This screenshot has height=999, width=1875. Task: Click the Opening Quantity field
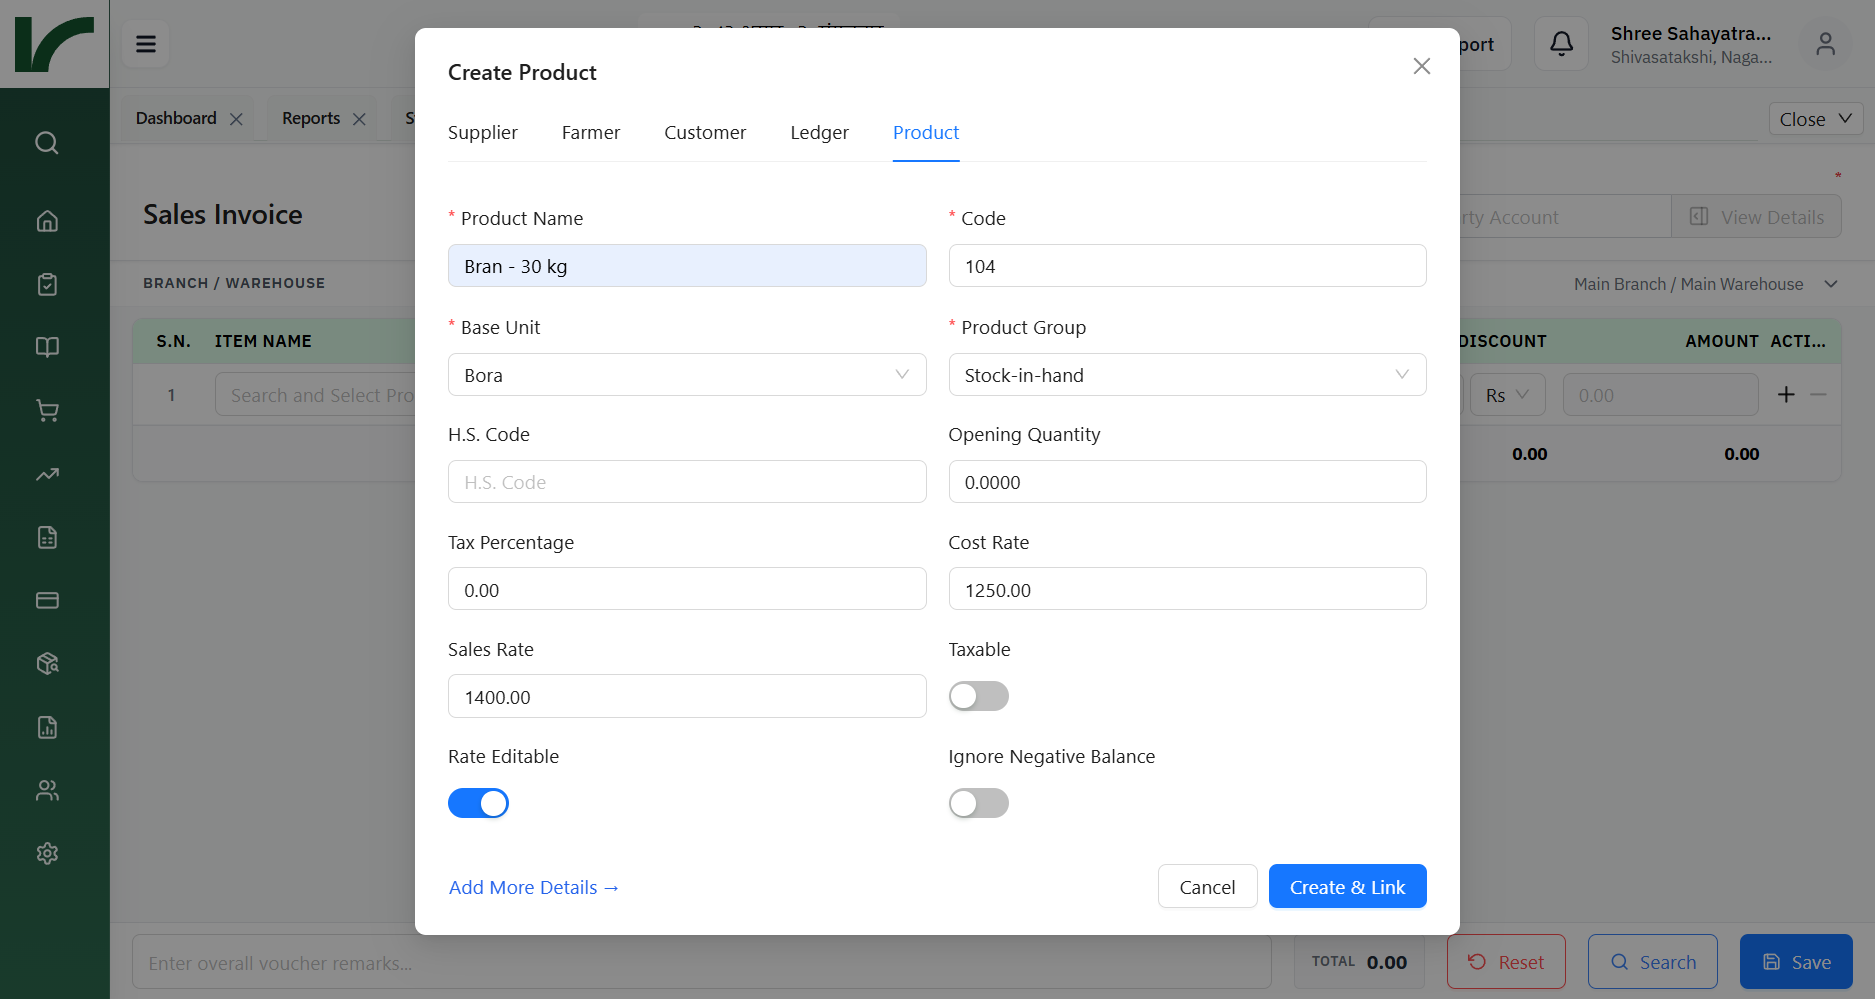tap(1187, 482)
